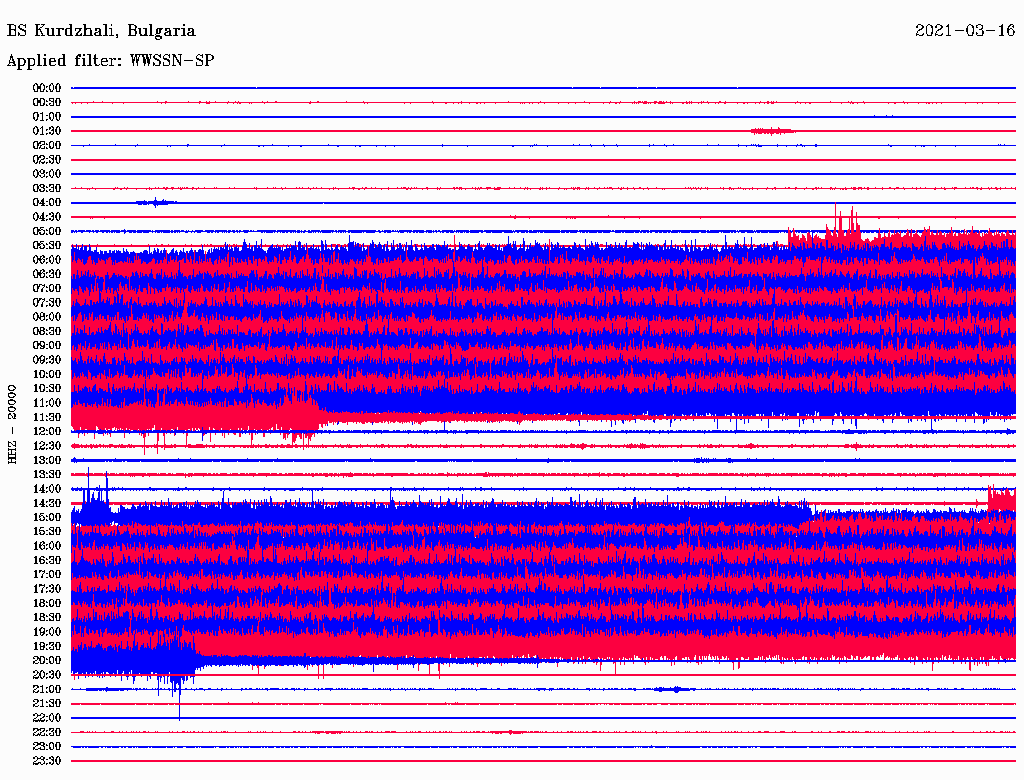The image size is (1024, 780).
Task: Select the 21:00 time label
Action: 47,689
